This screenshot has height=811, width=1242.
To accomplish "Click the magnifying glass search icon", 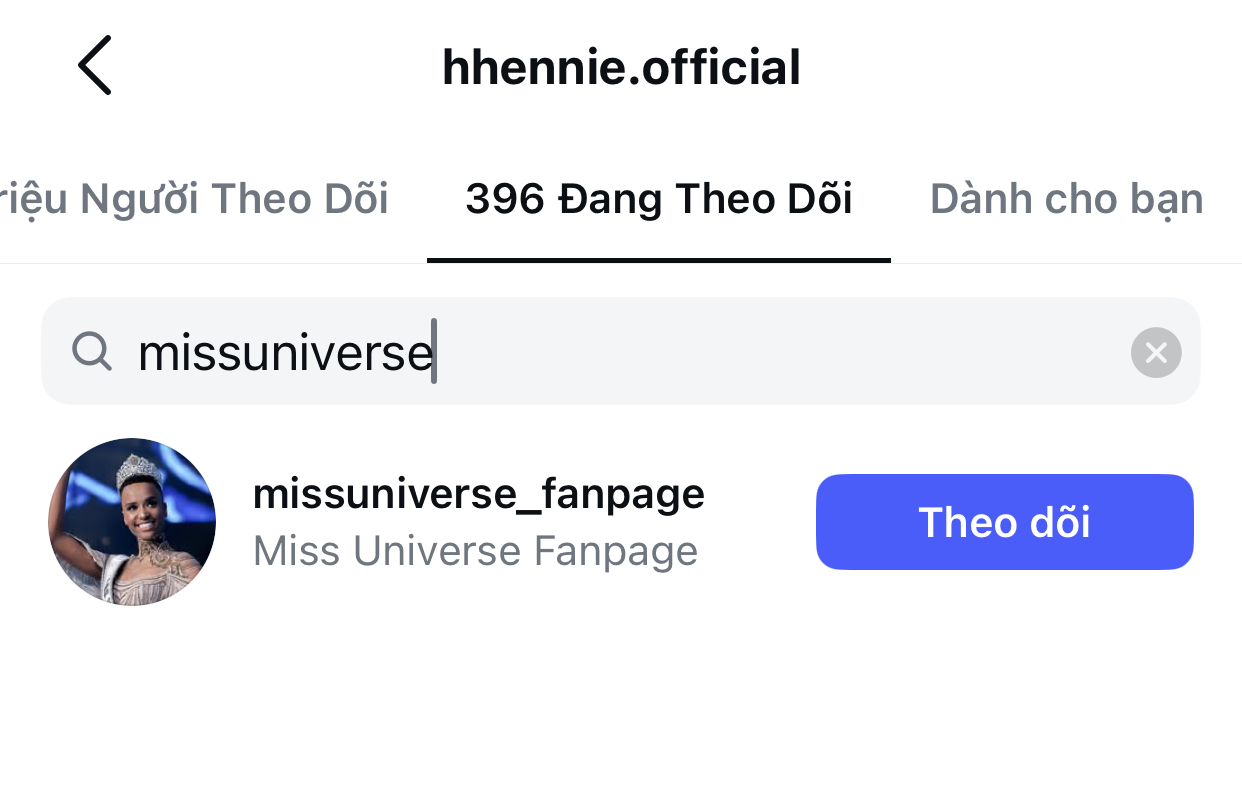I will coord(92,351).
